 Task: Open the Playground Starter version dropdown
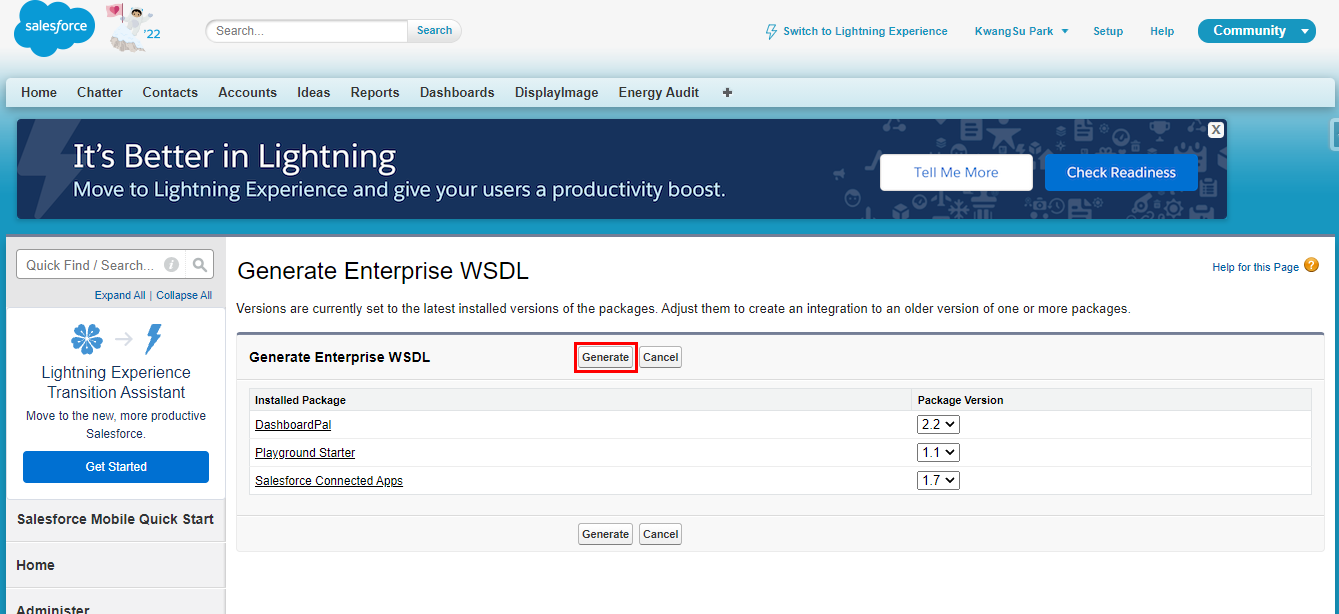[x=938, y=452]
